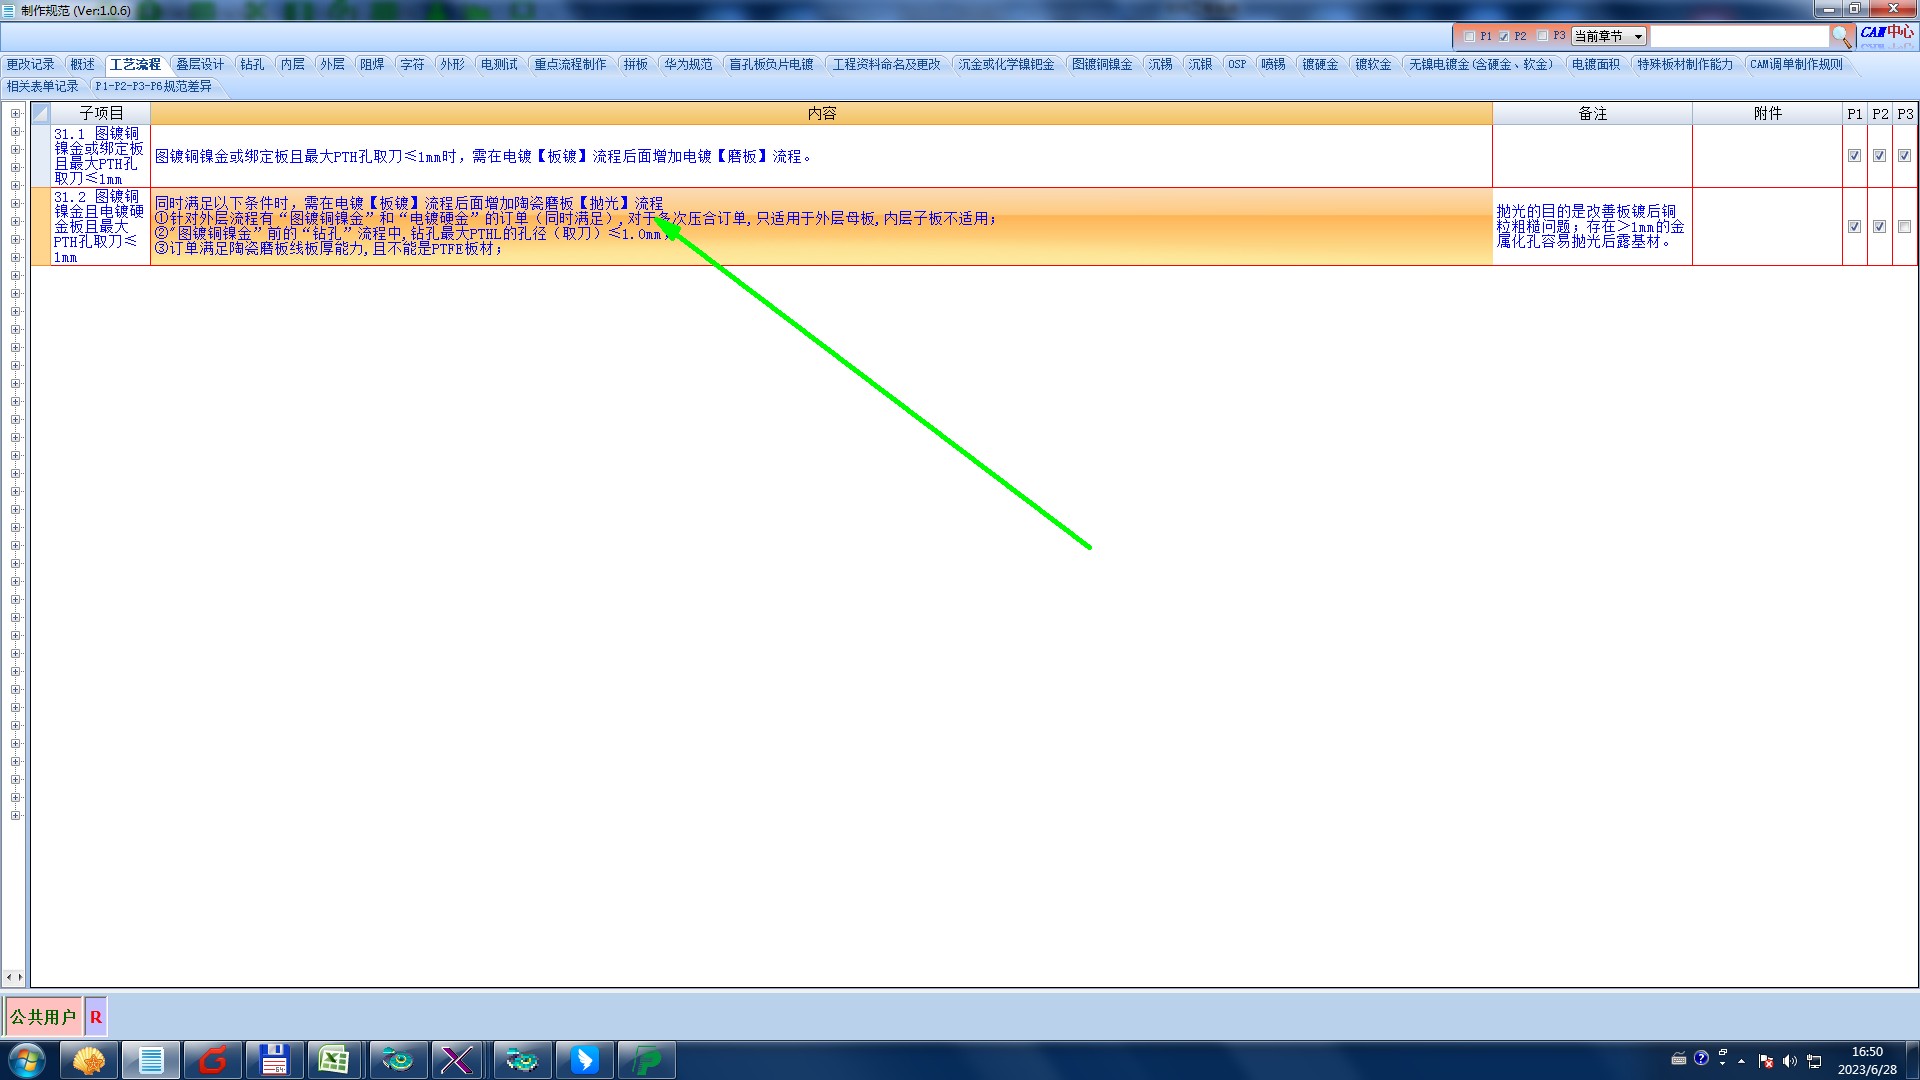This screenshot has height=1080, width=1920.
Task: Click the red G taskbar icon
Action: (212, 1060)
